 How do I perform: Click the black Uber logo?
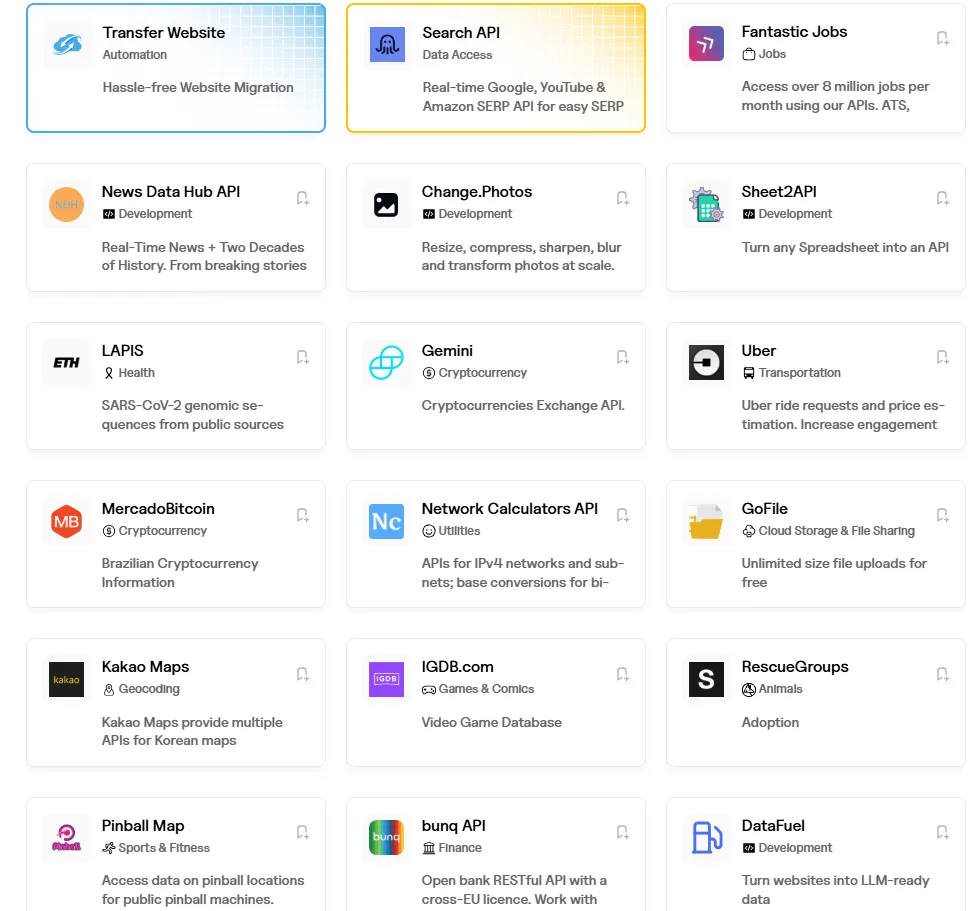click(x=706, y=362)
